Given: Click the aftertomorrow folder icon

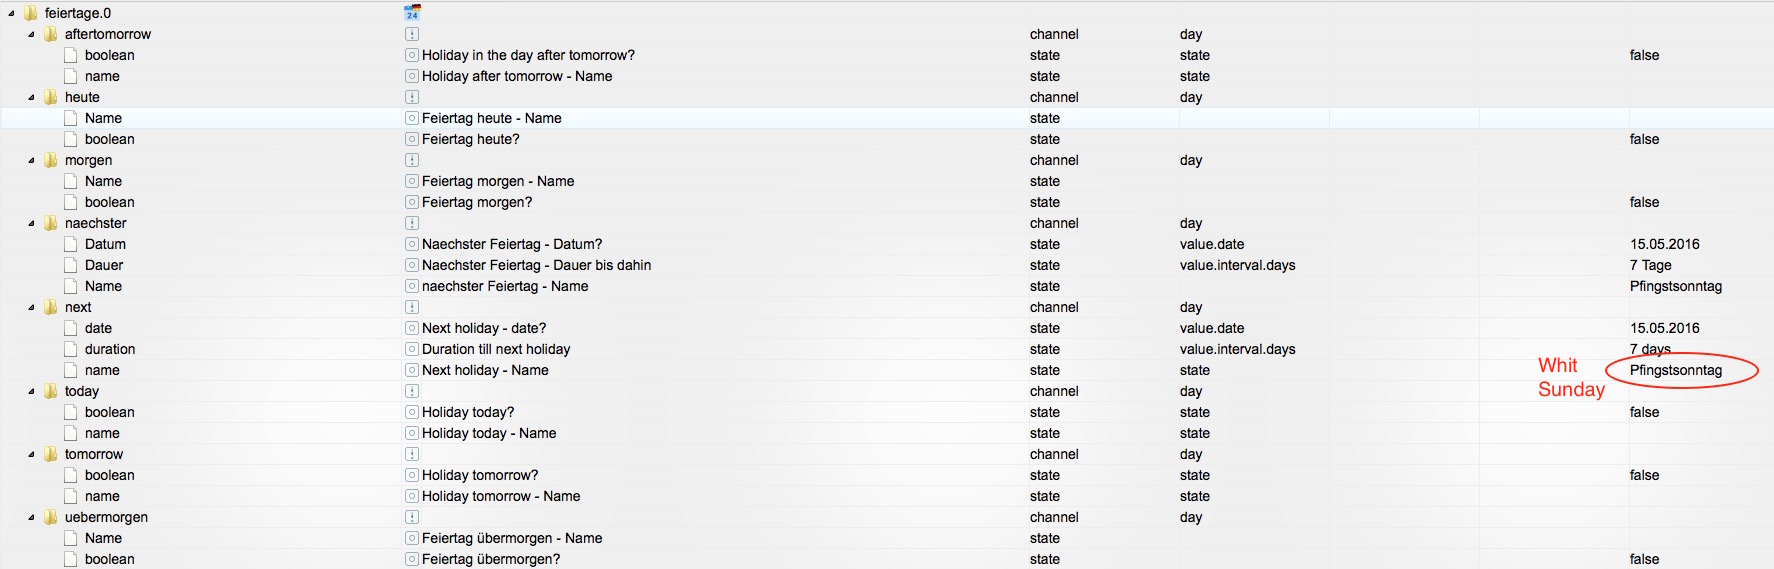Looking at the screenshot, I should pos(51,34).
